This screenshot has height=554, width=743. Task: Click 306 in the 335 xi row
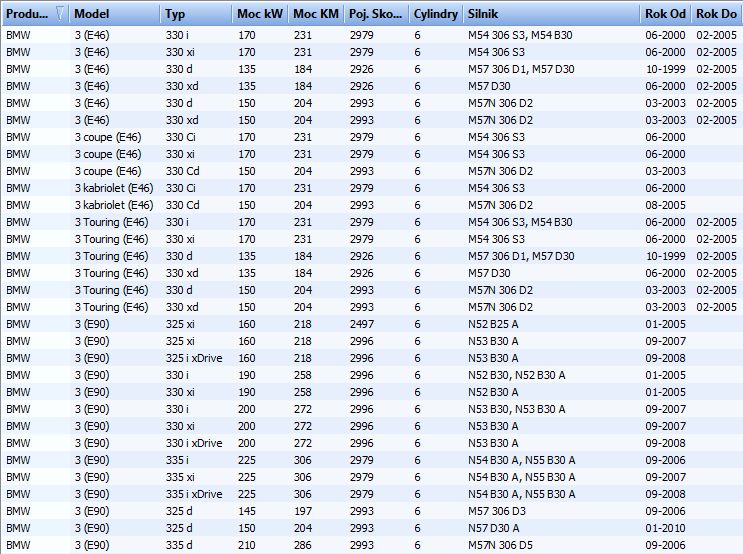point(302,477)
